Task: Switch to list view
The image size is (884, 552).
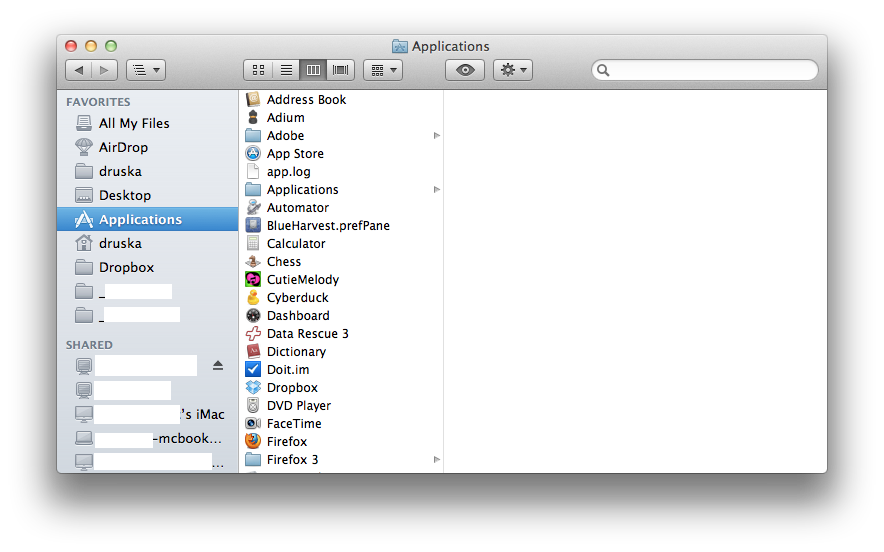Action: point(286,70)
